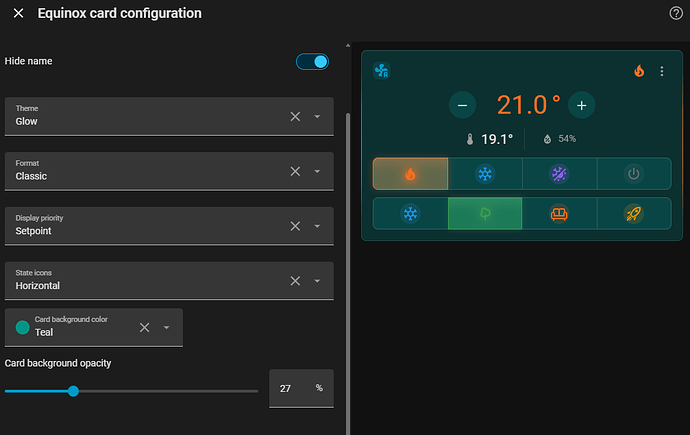
Task: Click the 19.1° current temperature reading
Action: tap(497, 139)
